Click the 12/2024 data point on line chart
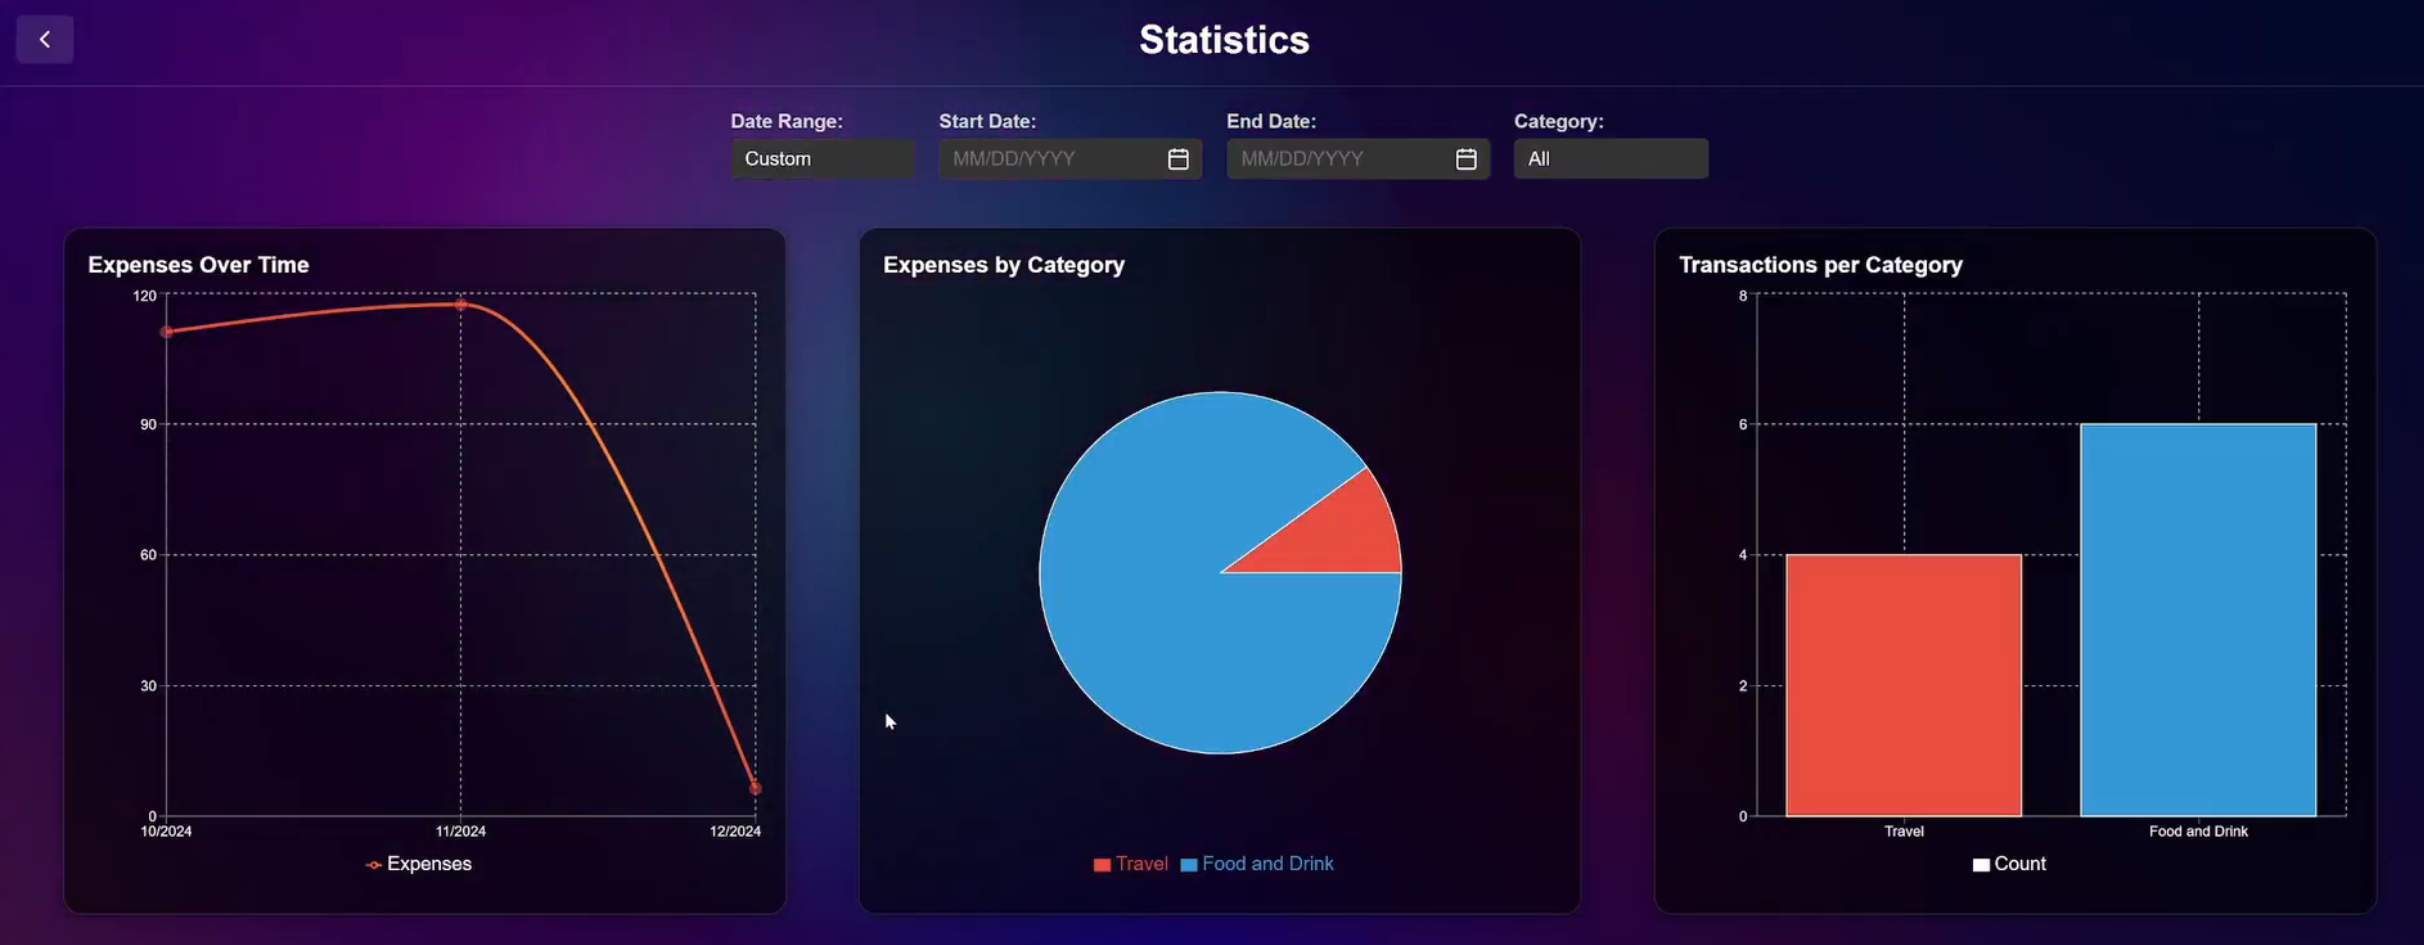The height and width of the screenshot is (945, 2424). pyautogui.click(x=755, y=788)
